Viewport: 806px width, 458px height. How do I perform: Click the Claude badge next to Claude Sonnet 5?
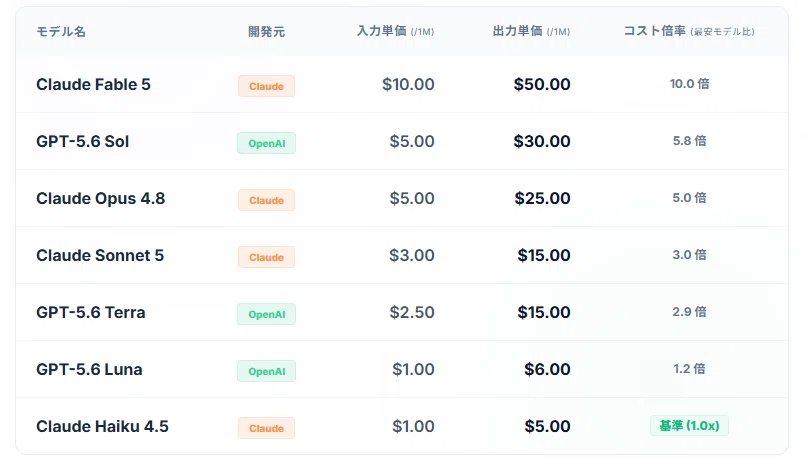(x=266, y=257)
